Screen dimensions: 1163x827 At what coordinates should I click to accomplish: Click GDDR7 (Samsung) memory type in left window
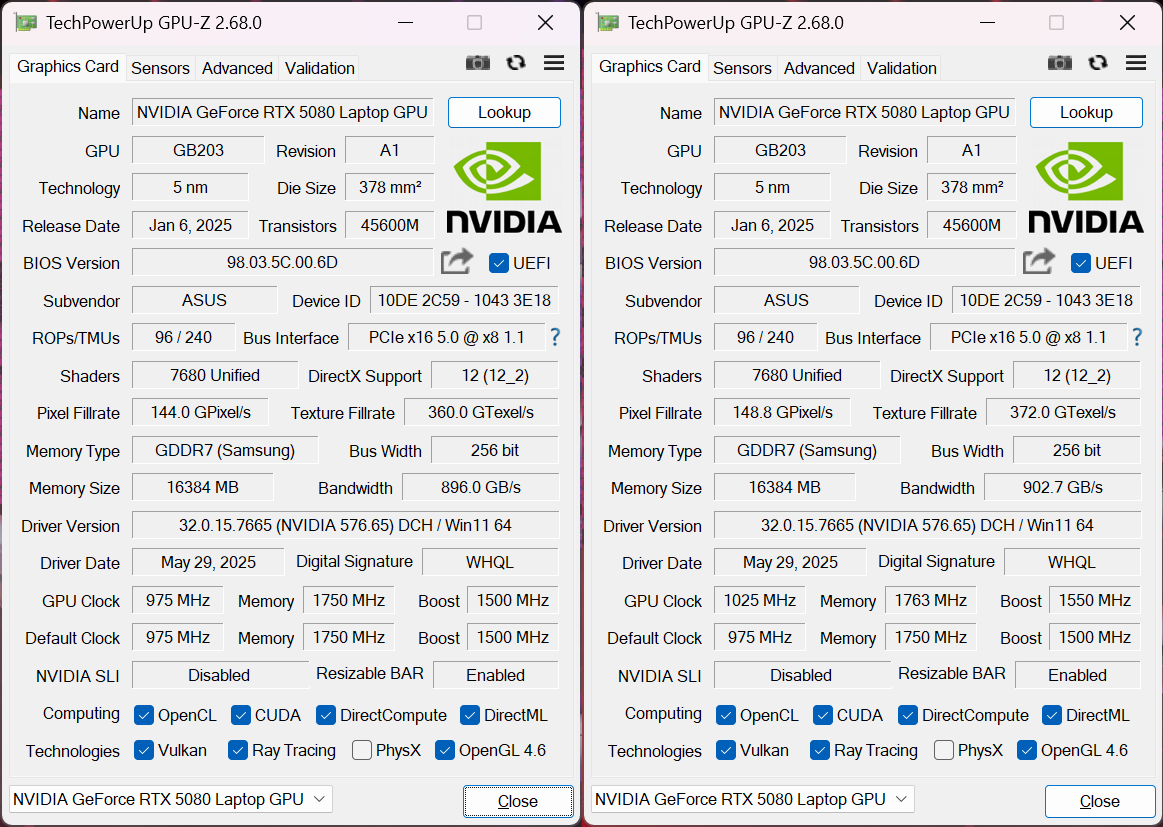225,450
